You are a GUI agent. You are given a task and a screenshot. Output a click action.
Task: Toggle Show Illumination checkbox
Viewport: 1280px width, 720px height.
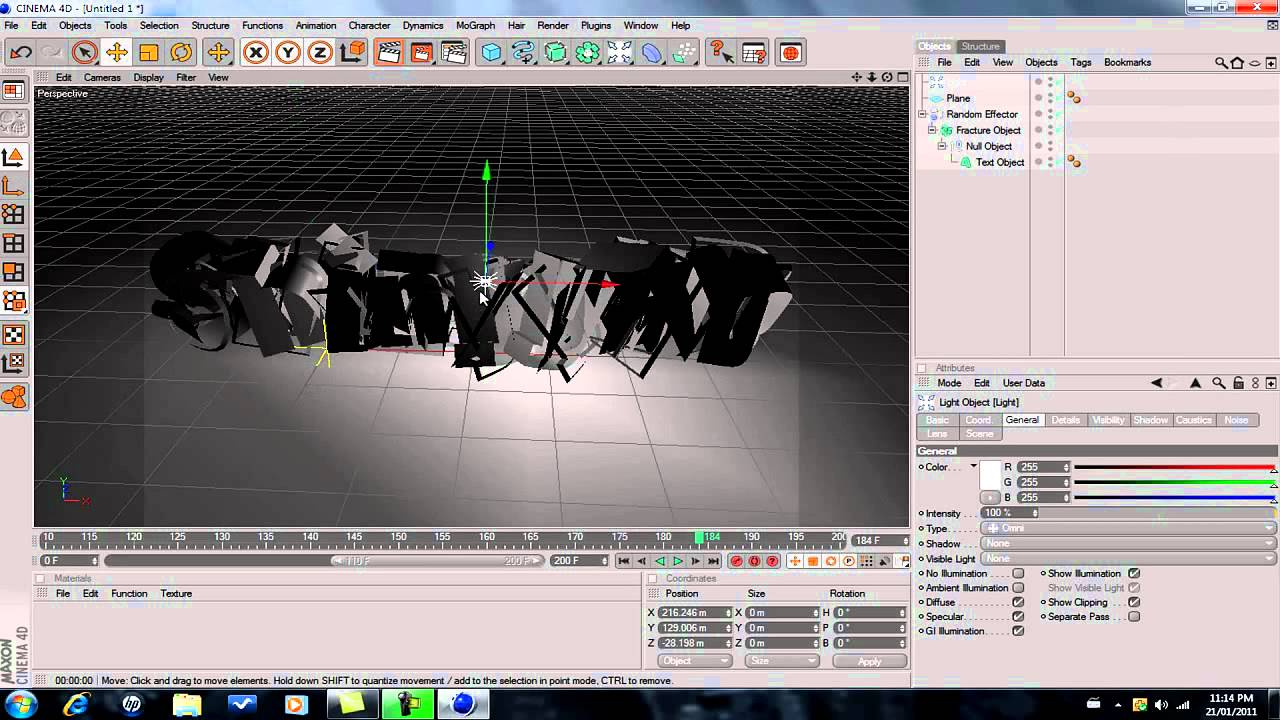(x=1134, y=574)
